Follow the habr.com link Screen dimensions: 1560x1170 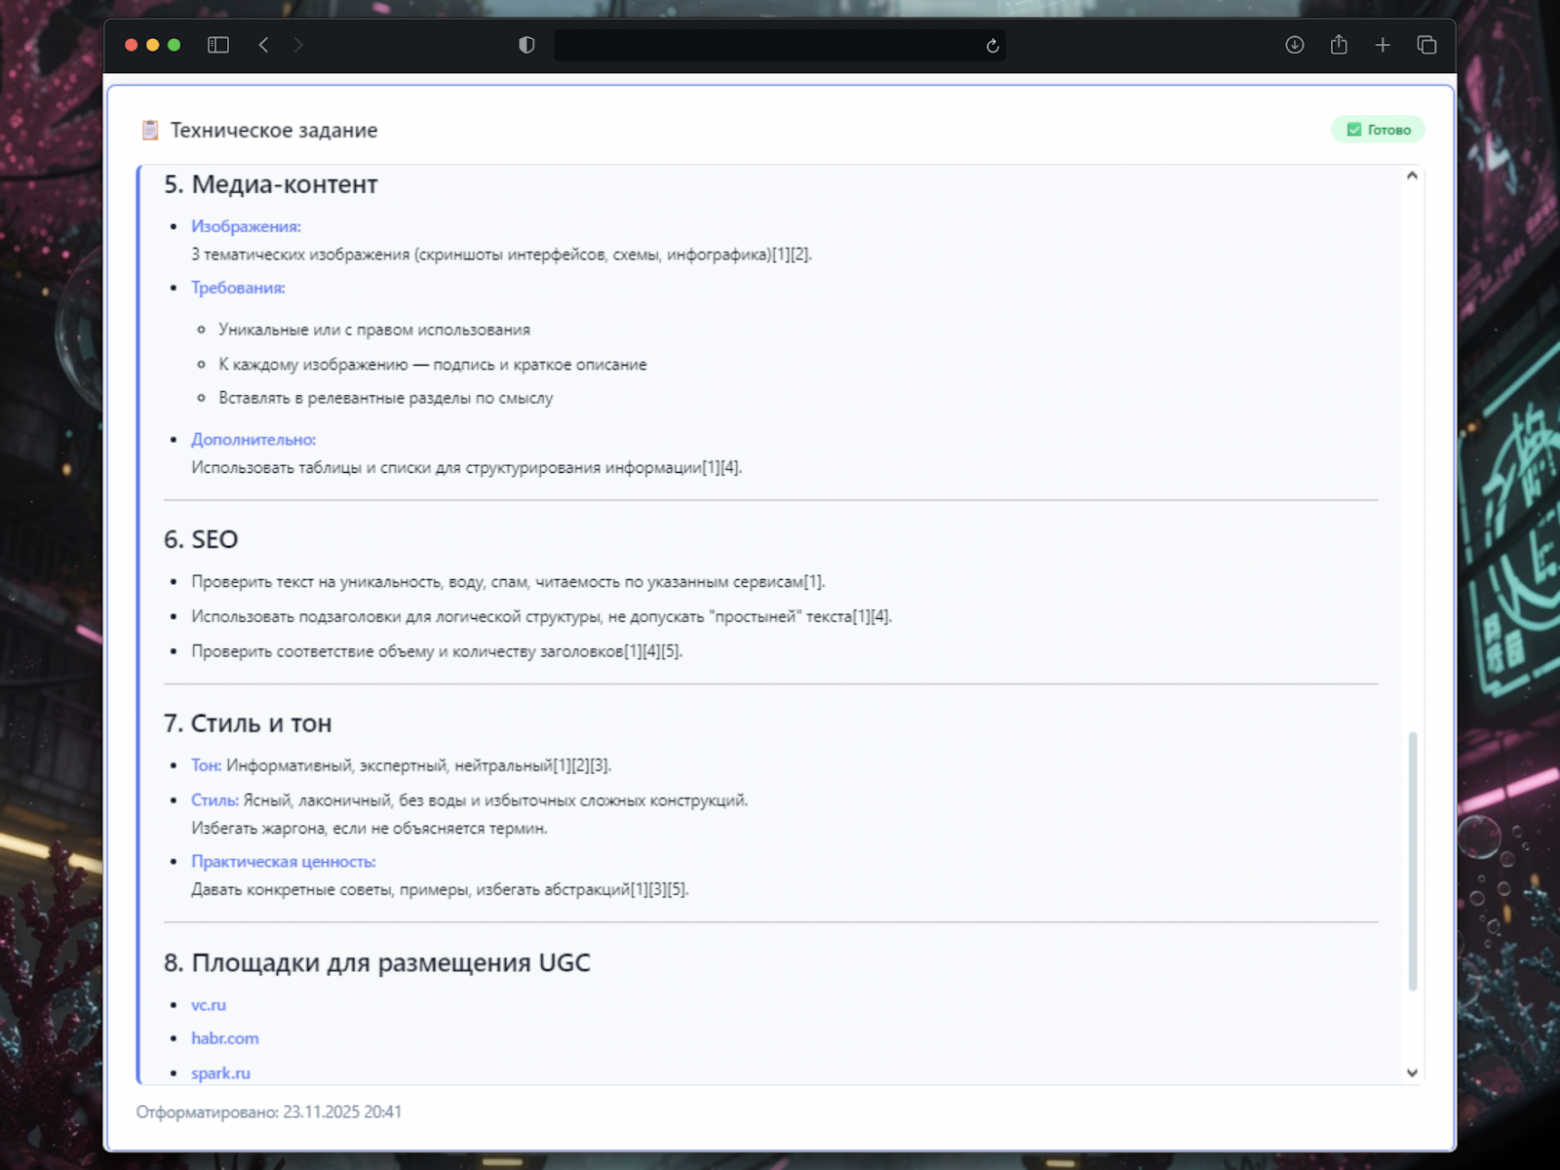pyautogui.click(x=225, y=1038)
